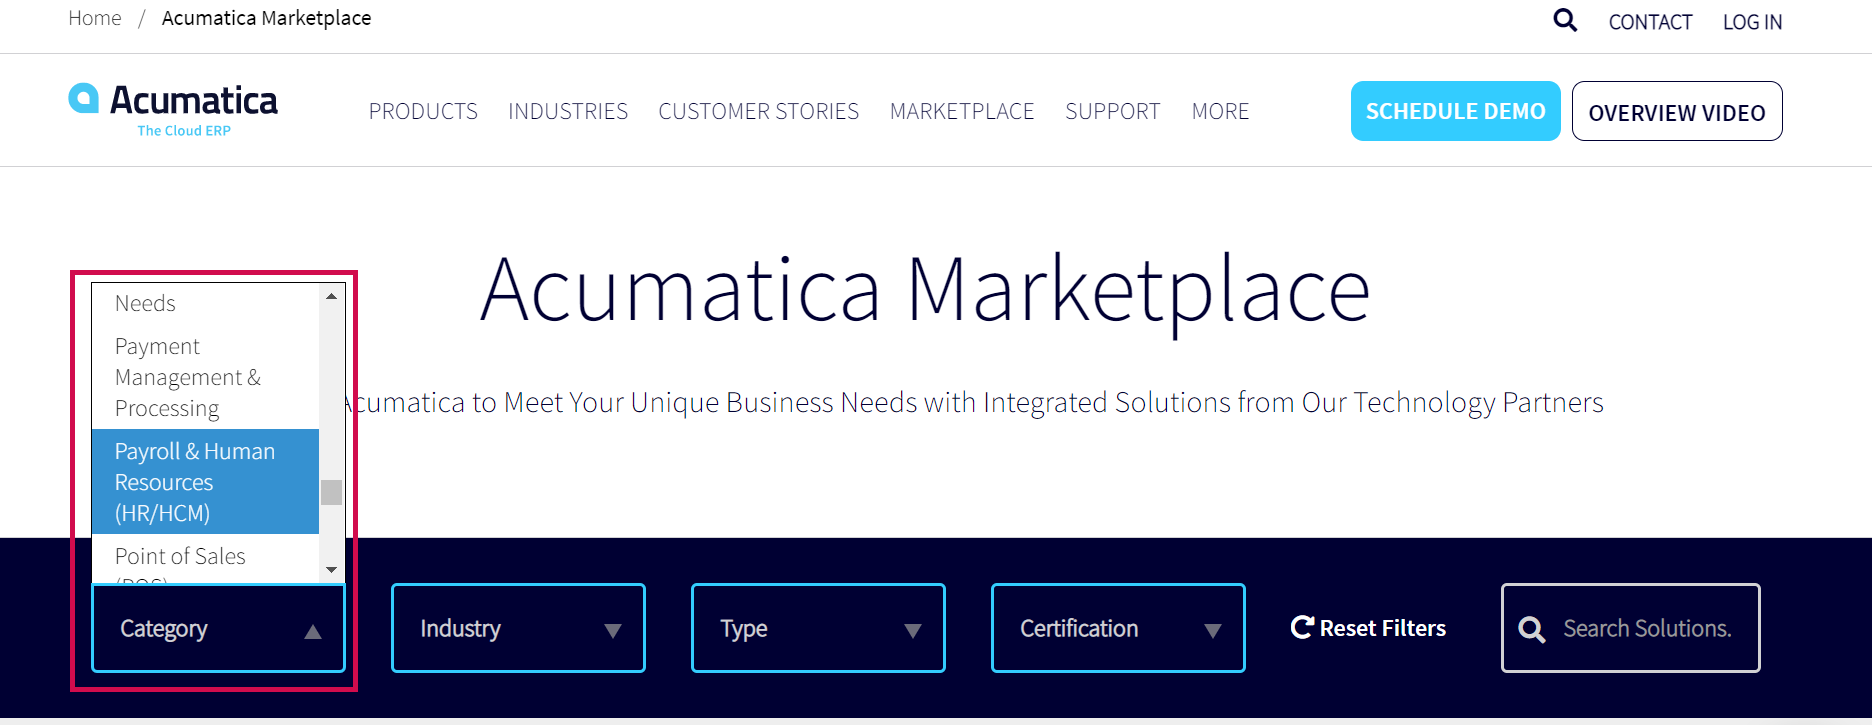
Task: Click the Industry dropdown arrow
Action: [x=613, y=631]
